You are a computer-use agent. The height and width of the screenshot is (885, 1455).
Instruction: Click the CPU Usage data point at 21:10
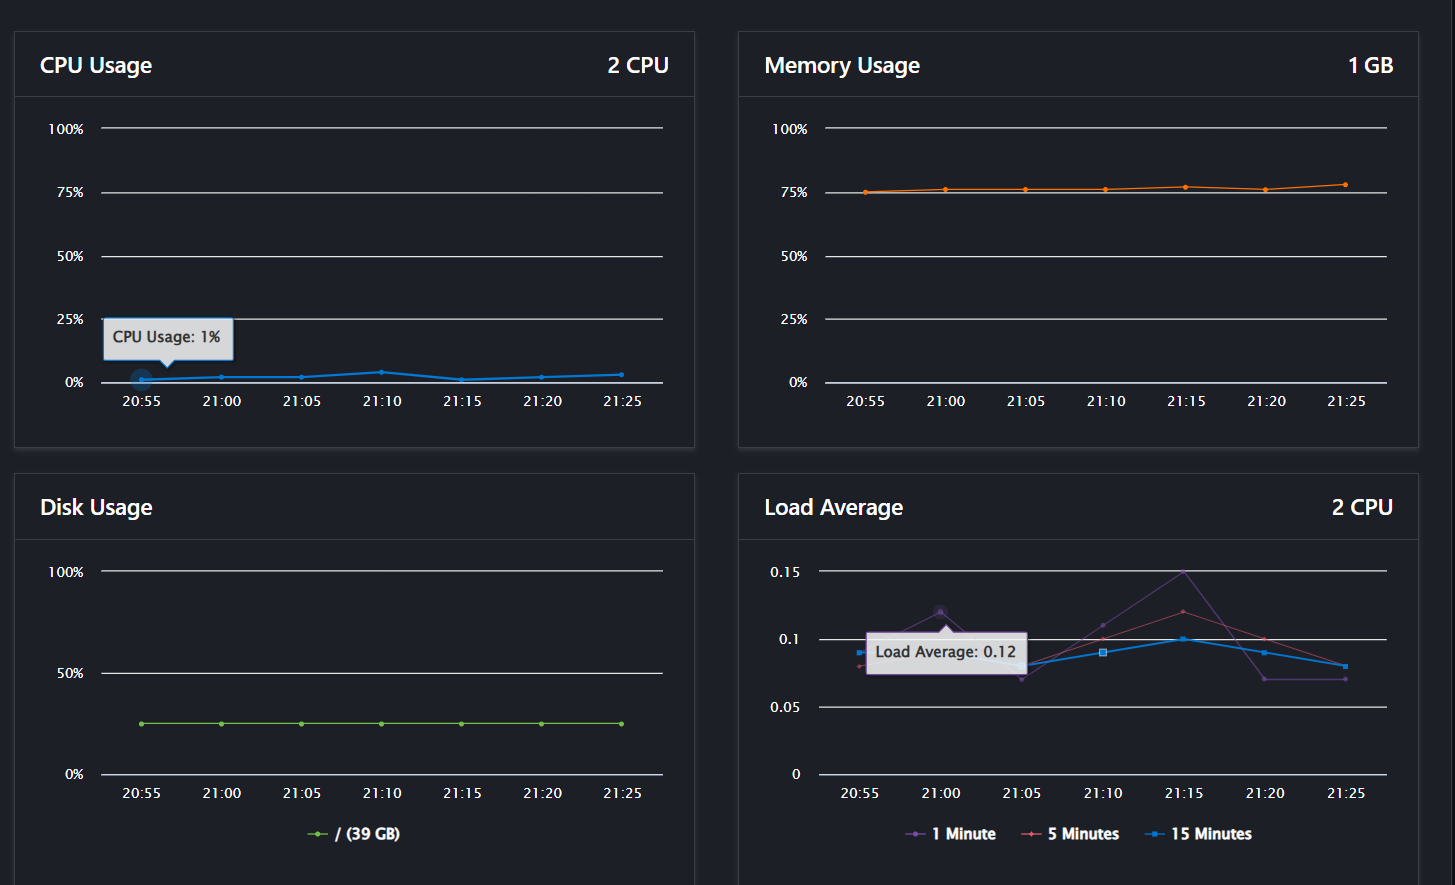click(x=381, y=372)
